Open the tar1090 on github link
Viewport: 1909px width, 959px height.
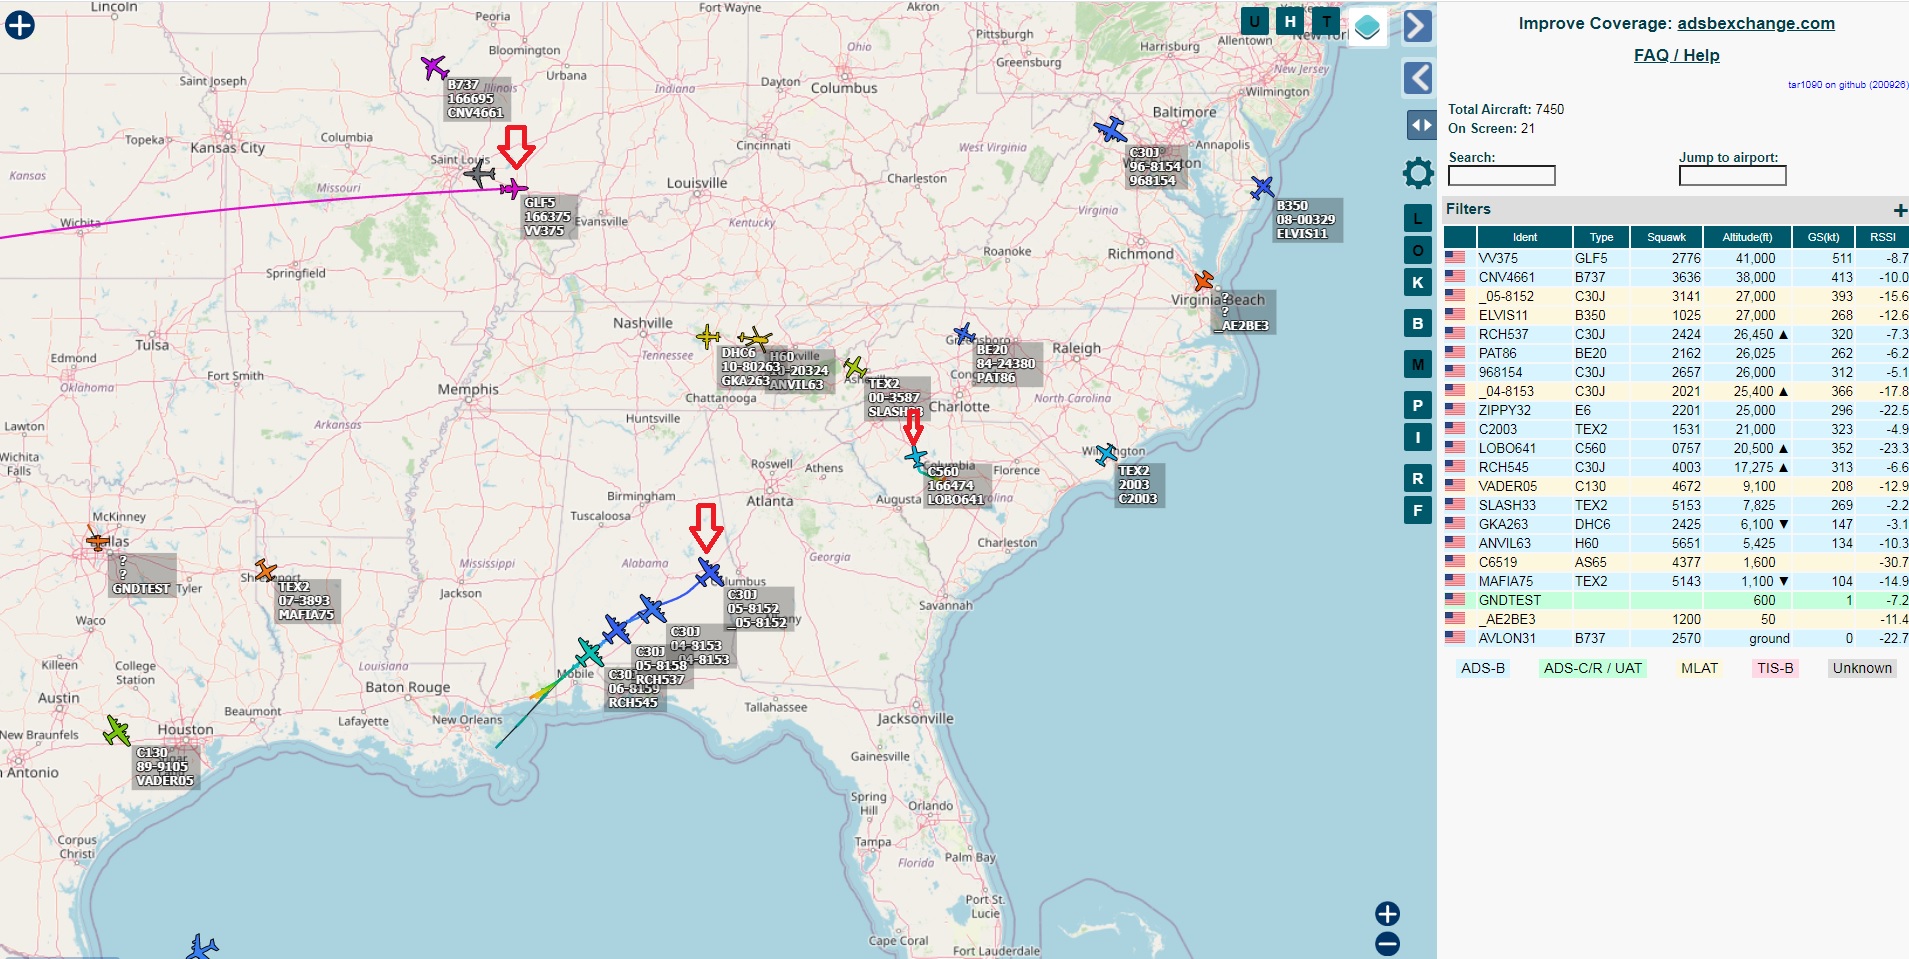coord(1847,85)
